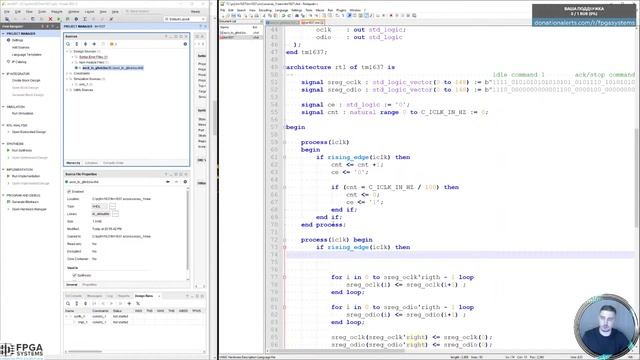Fold the code block at line 65

click(284, 187)
